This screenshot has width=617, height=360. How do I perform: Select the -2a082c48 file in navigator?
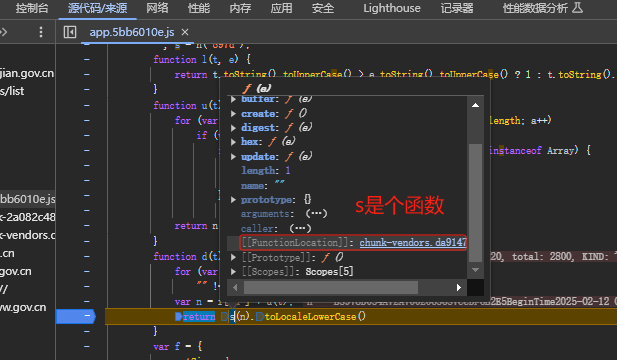(x=28, y=217)
